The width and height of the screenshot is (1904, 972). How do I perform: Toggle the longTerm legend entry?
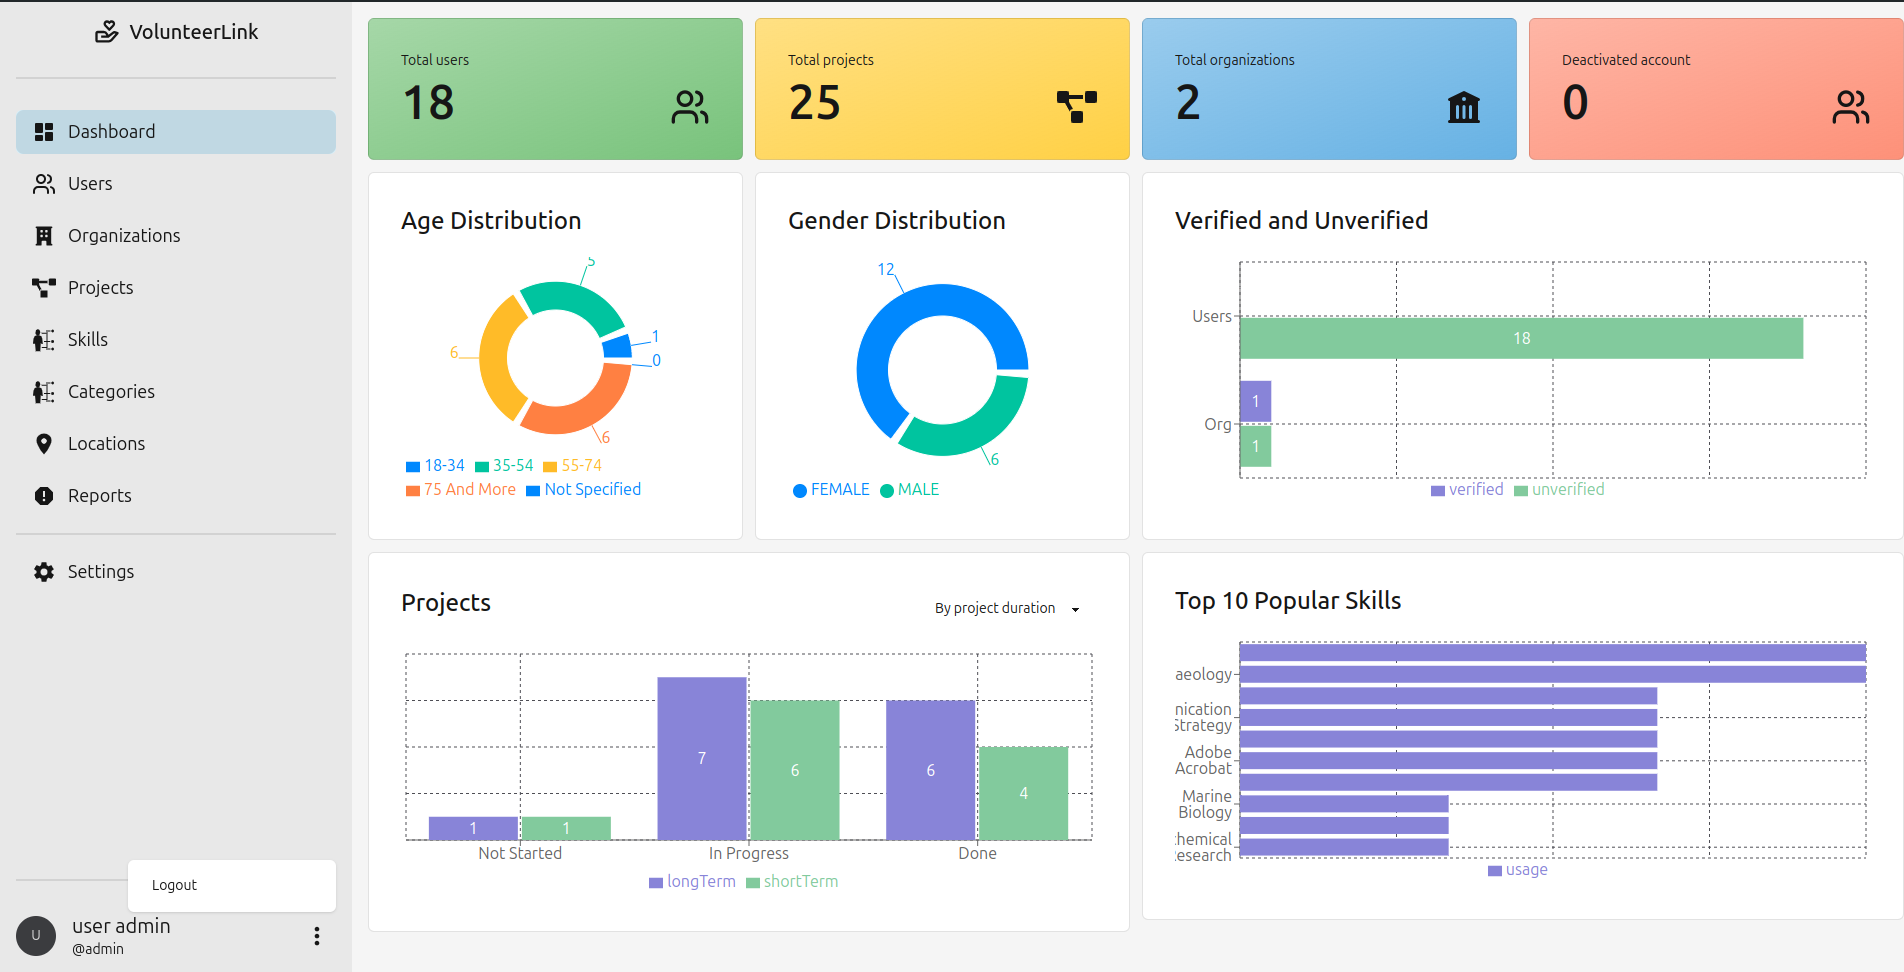[692, 882]
